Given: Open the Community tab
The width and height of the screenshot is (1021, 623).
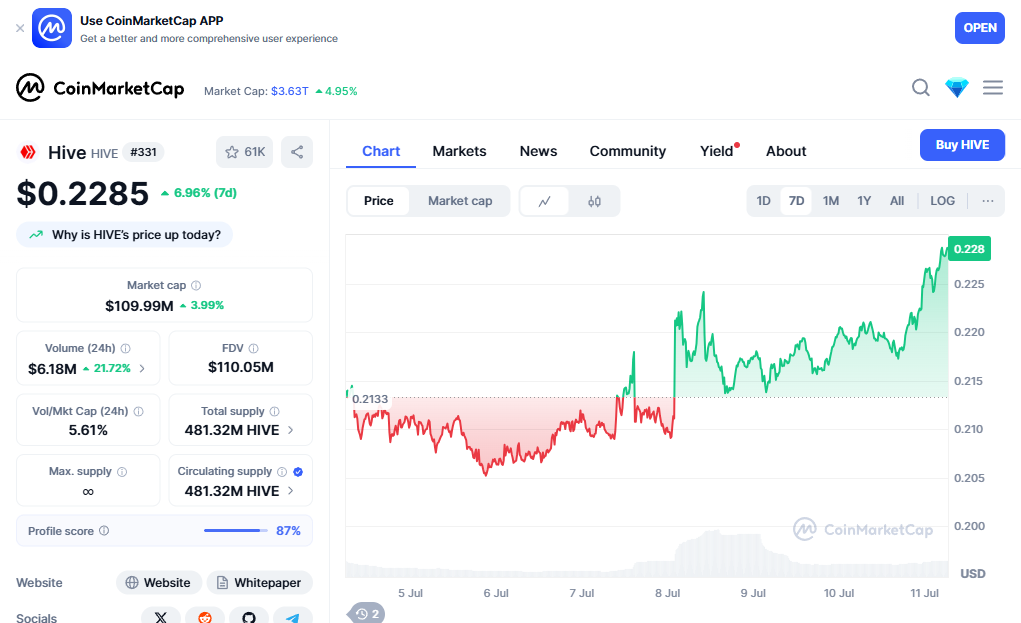Looking at the screenshot, I should click(x=627, y=151).
